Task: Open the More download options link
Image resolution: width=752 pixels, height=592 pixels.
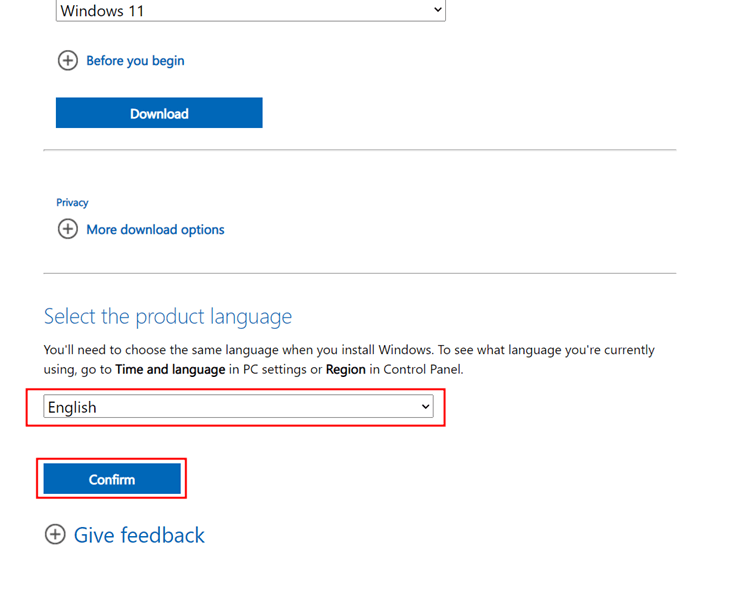Action: coord(155,230)
